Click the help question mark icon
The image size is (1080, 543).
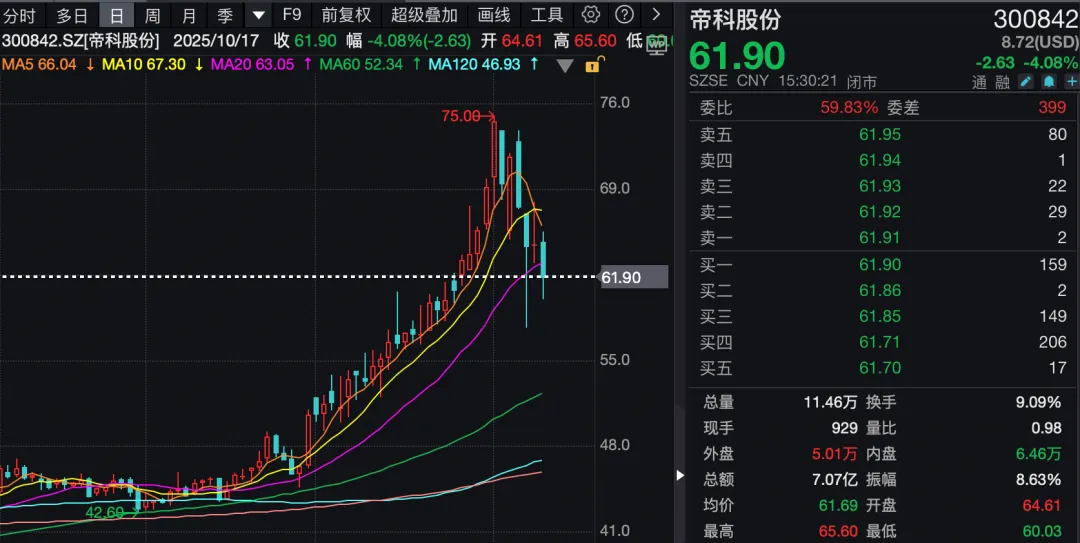(624, 15)
